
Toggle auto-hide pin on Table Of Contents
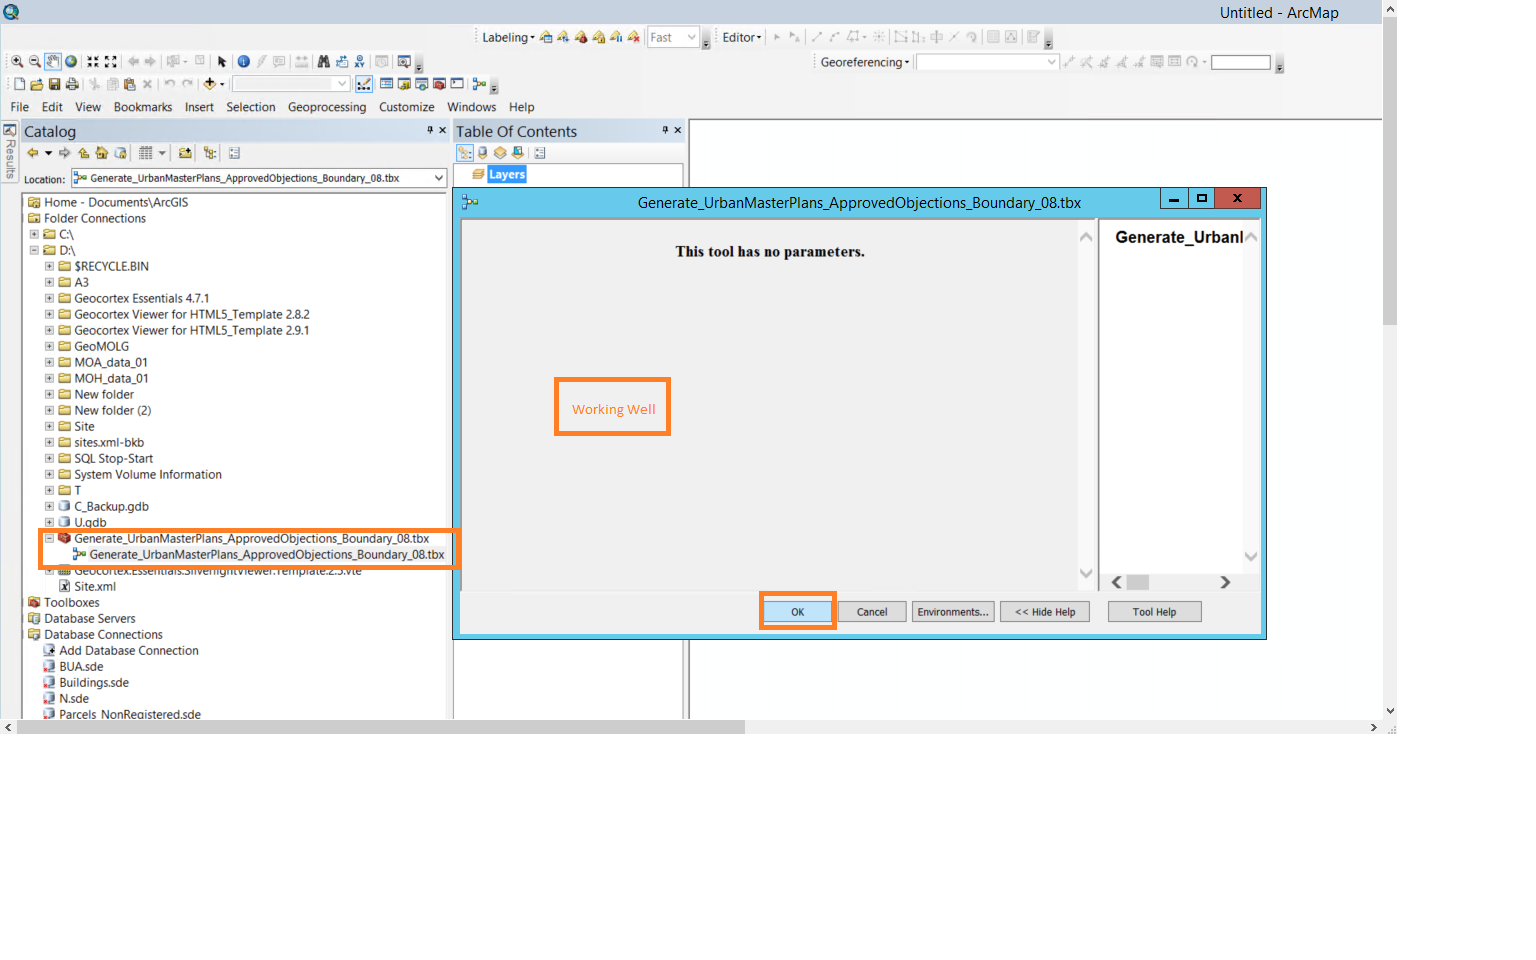[665, 130]
